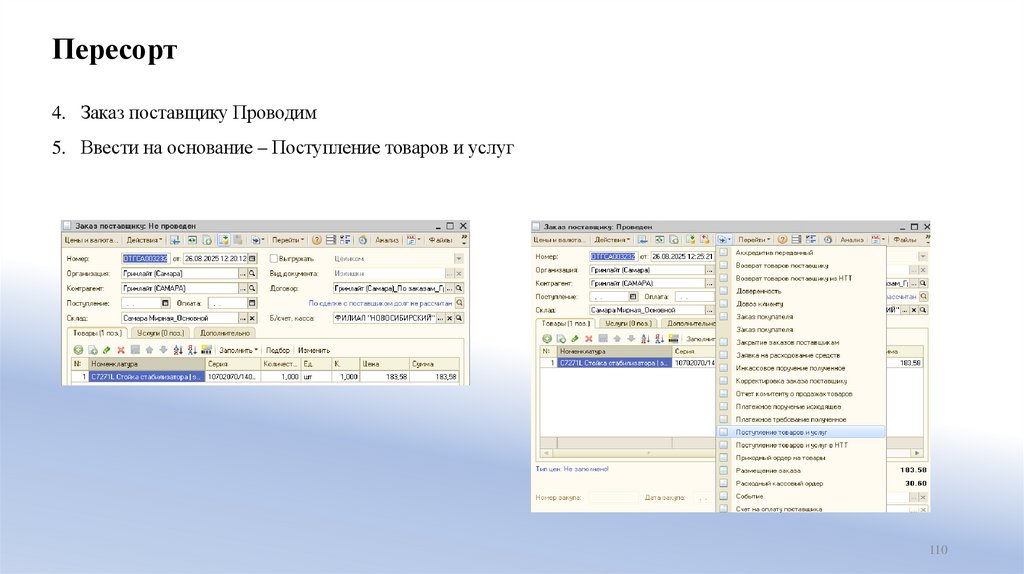
Task: Click Sort descending icon in 'Не проведен' window
Action: tap(192, 350)
